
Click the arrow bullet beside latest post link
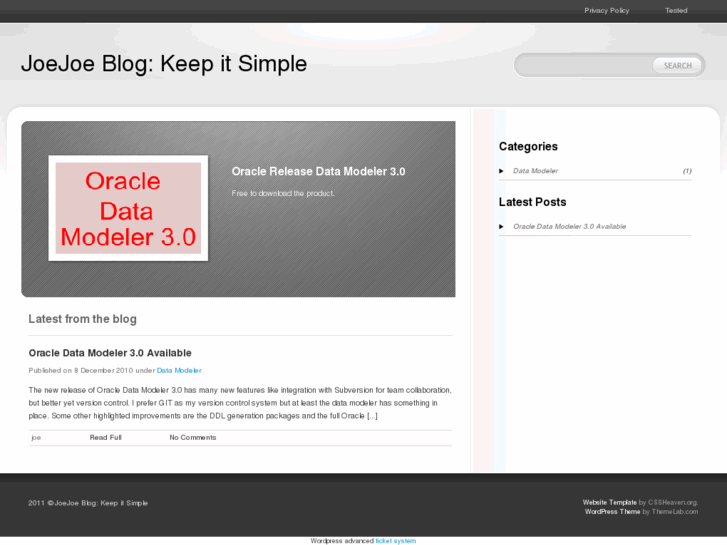coord(501,226)
